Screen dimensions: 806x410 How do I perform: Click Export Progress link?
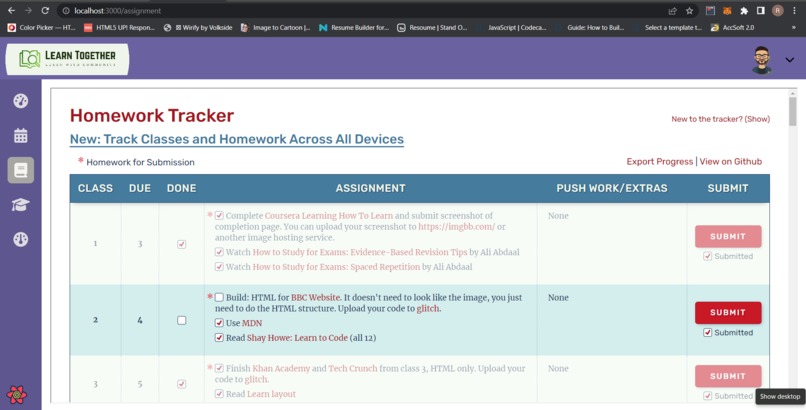point(660,161)
